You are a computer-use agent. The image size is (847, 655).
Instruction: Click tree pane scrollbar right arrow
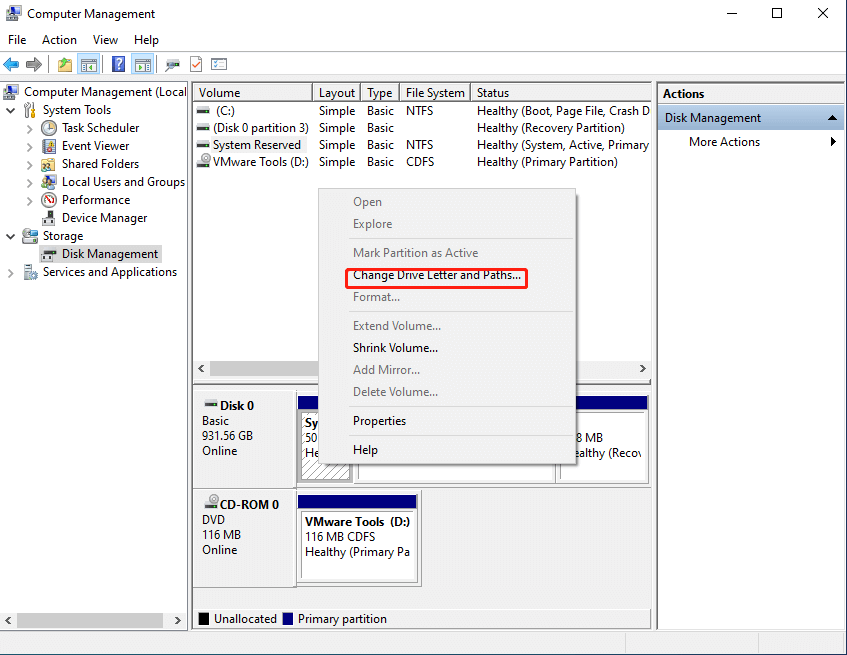click(177, 620)
